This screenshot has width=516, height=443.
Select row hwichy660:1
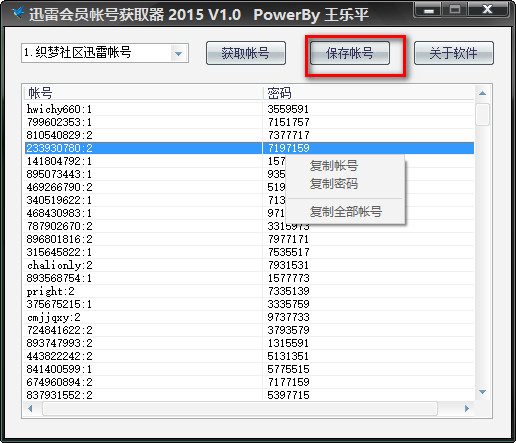(x=249, y=109)
